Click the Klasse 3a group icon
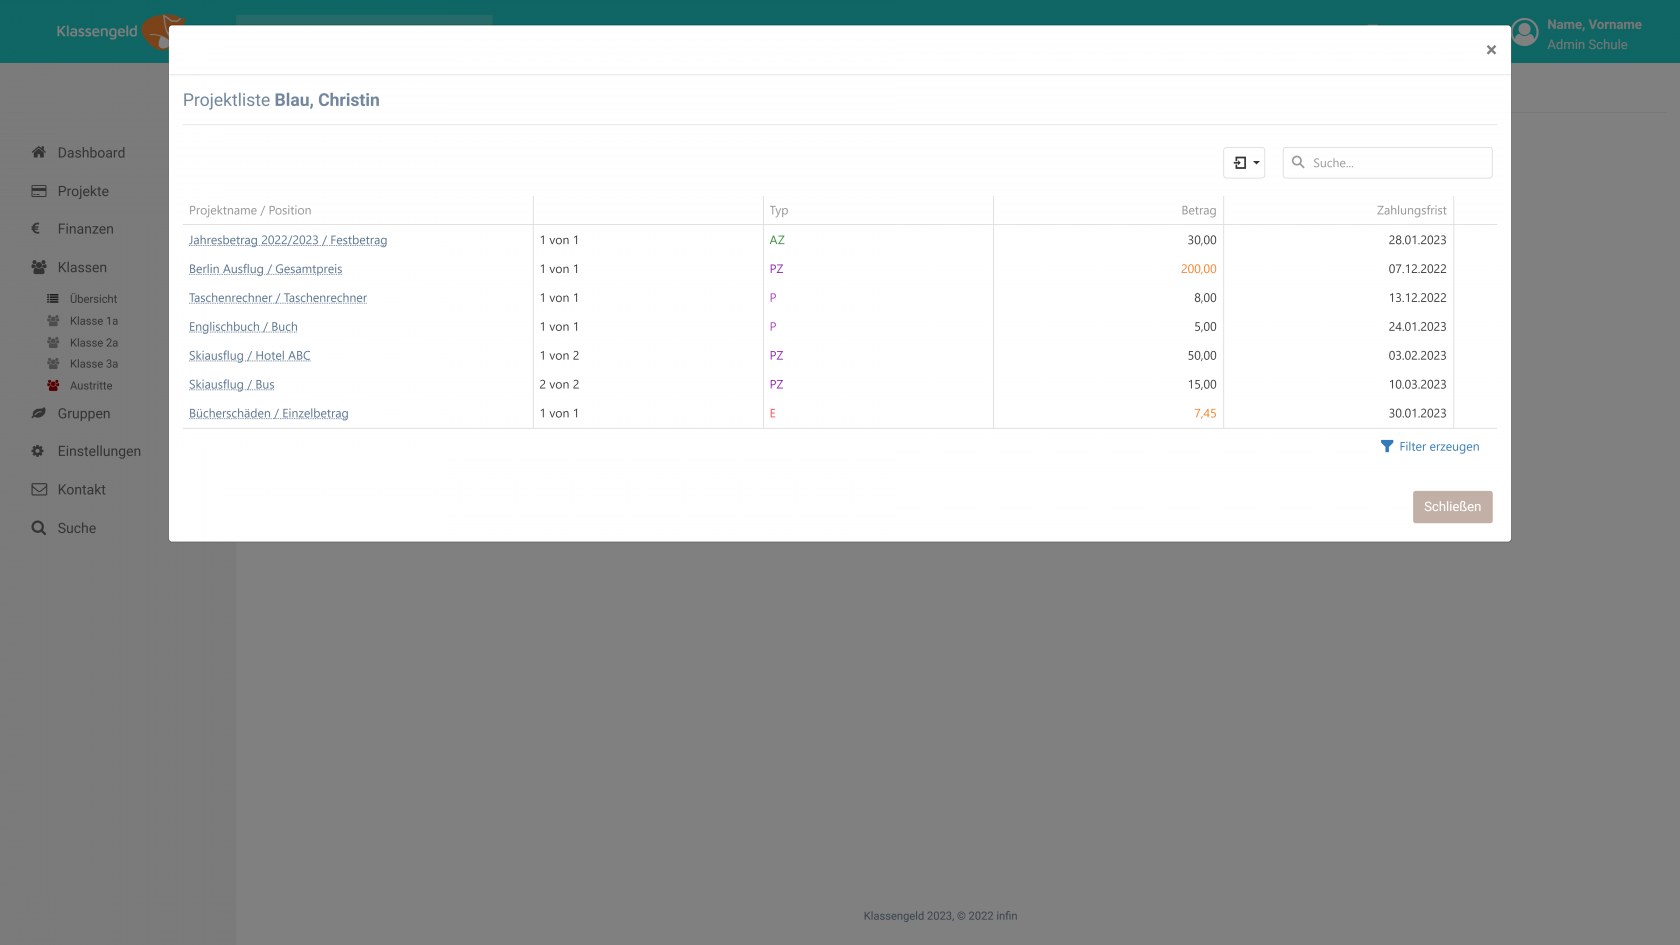The width and height of the screenshot is (1680, 945). 53,364
